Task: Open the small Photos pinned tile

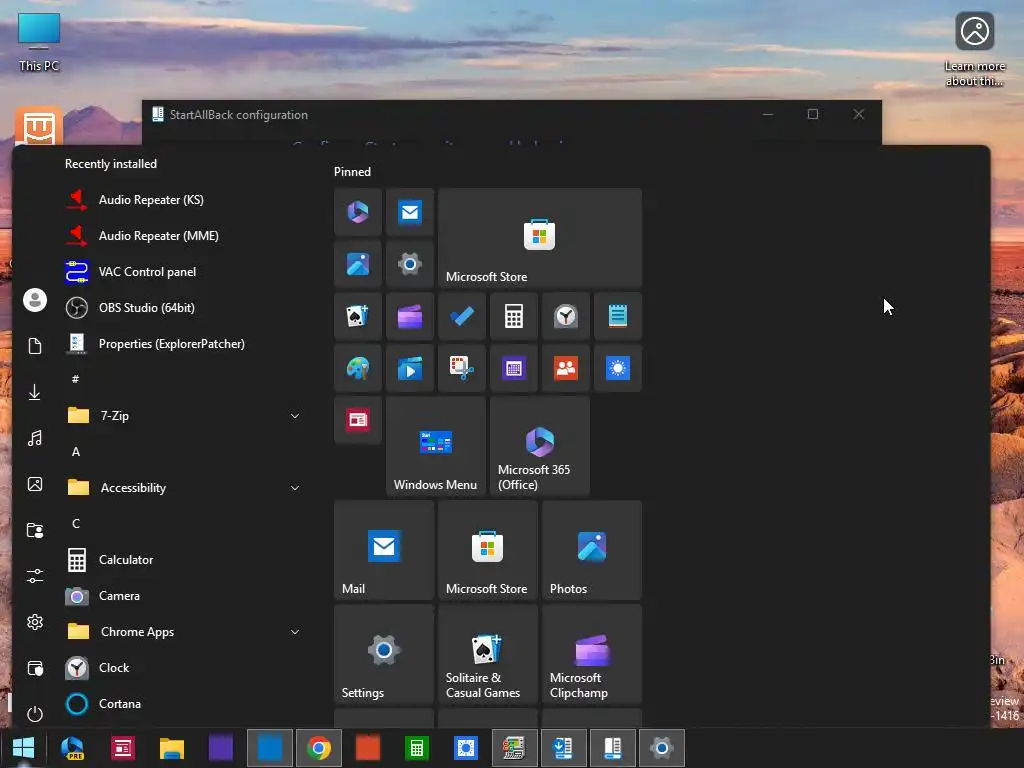Action: click(358, 264)
